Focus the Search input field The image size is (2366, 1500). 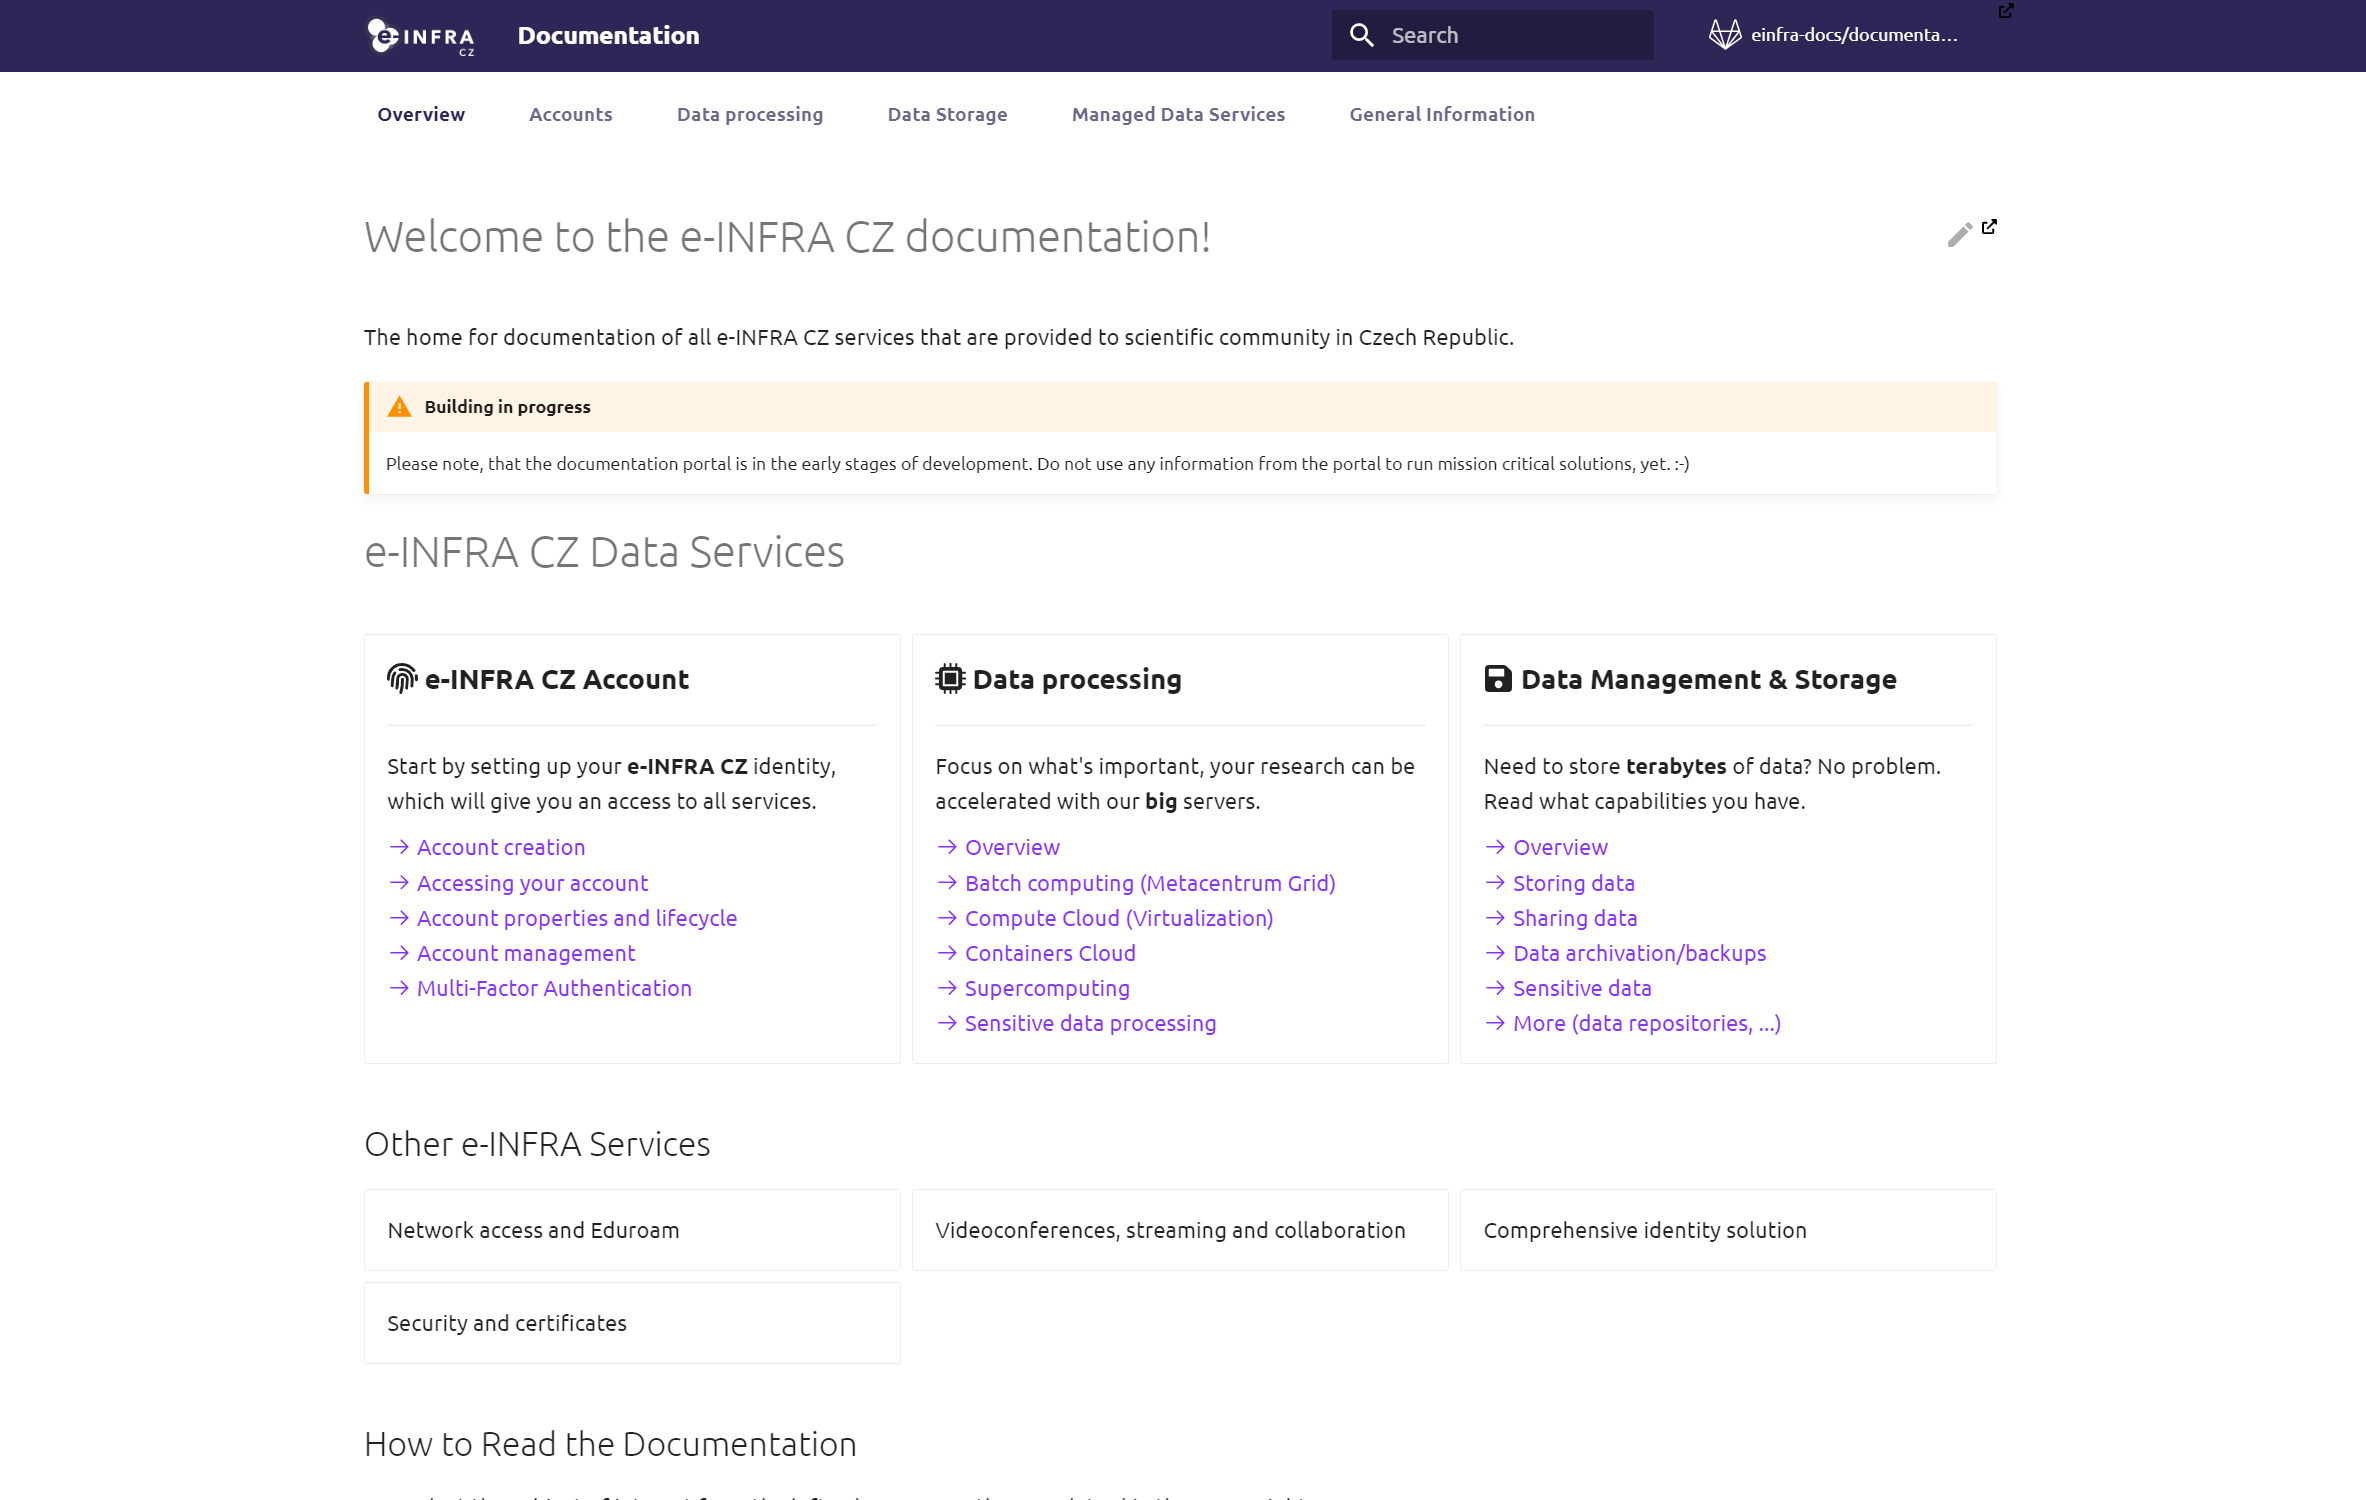click(x=1492, y=35)
